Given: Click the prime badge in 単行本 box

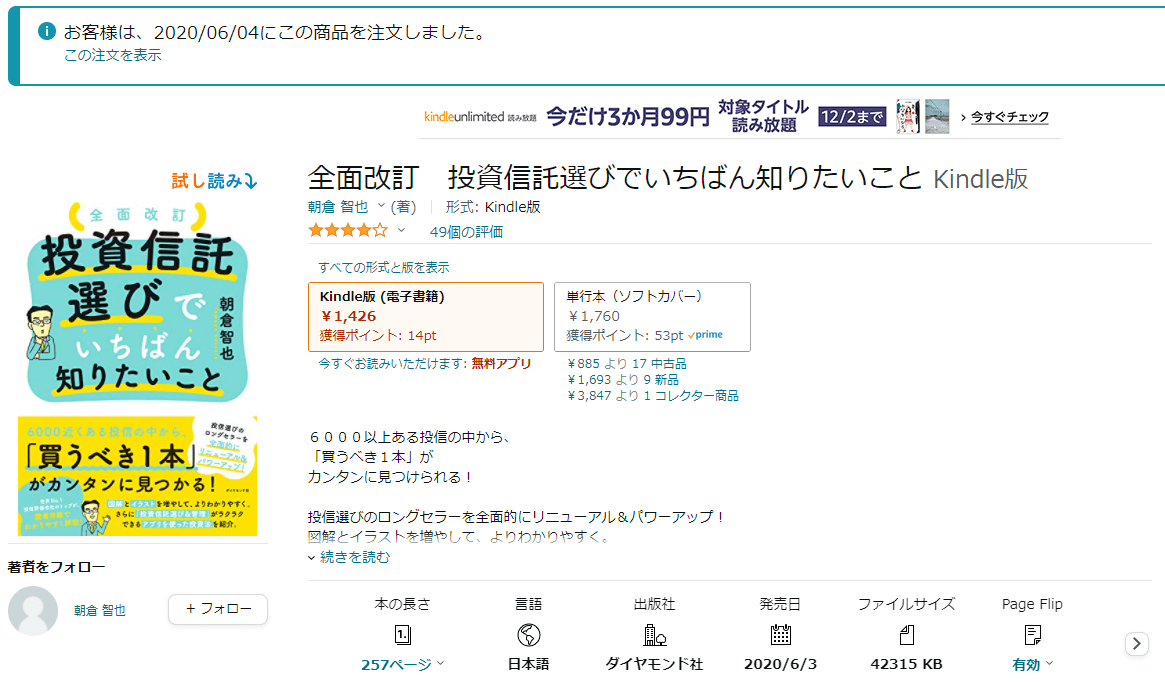Looking at the screenshot, I should pos(705,335).
